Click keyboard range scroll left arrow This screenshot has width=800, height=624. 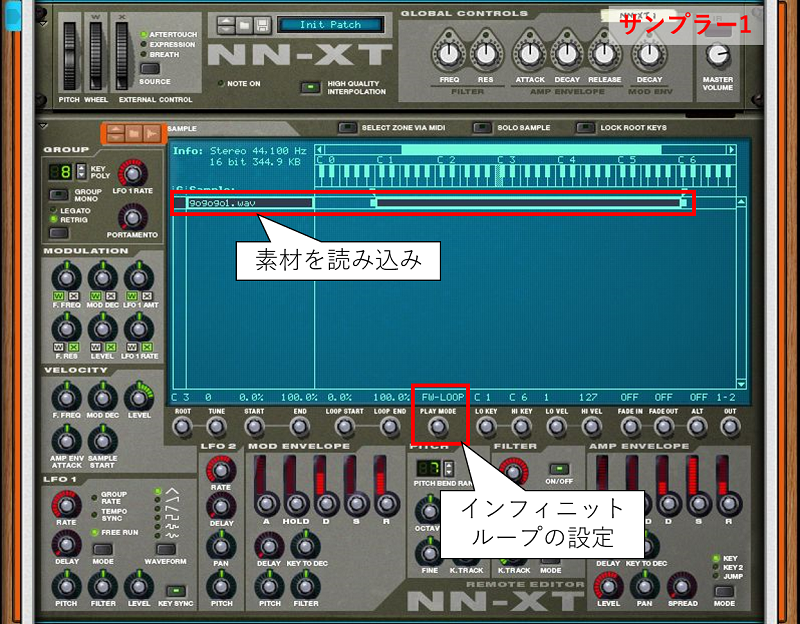tap(319, 149)
